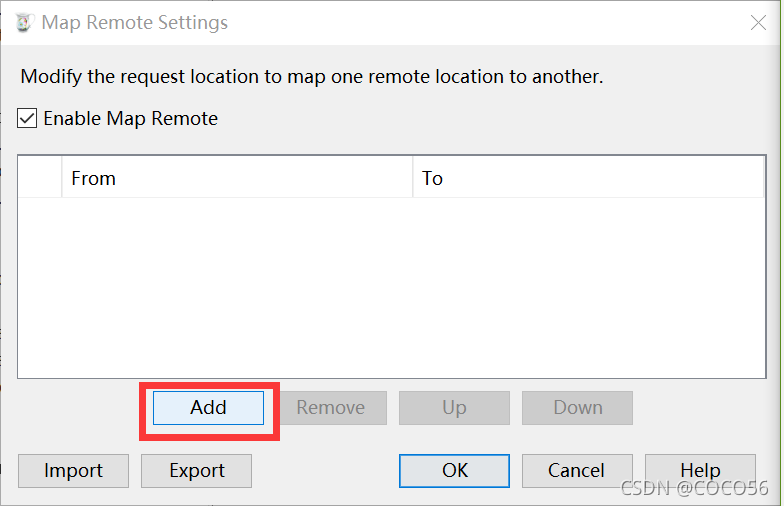Click the Up button to reorder mappings
Viewport: 784px width, 506px height.
454,408
